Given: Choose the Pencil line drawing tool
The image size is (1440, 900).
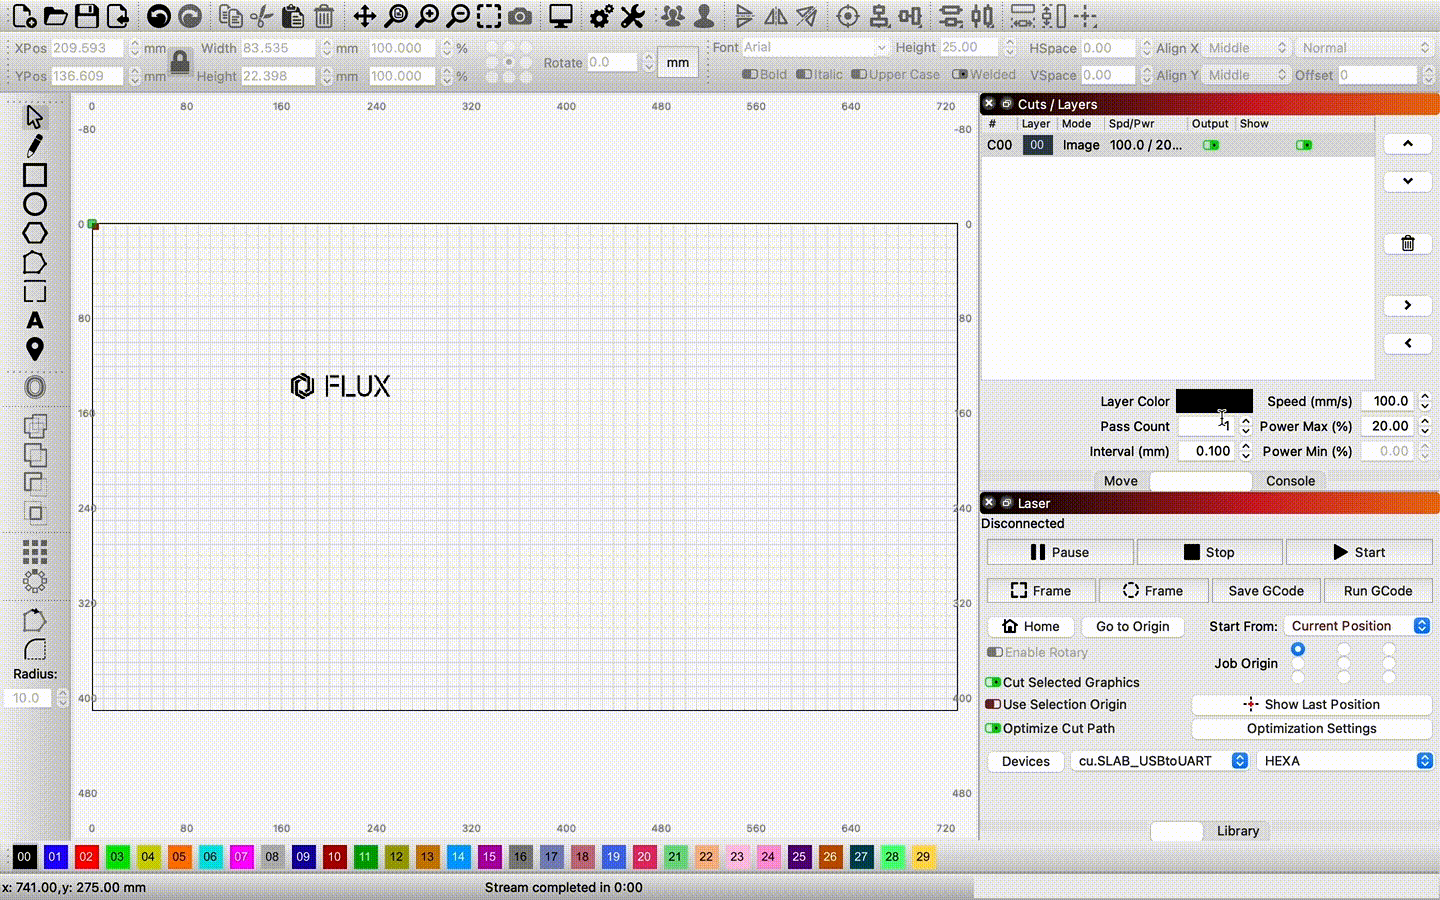Looking at the screenshot, I should 35,145.
